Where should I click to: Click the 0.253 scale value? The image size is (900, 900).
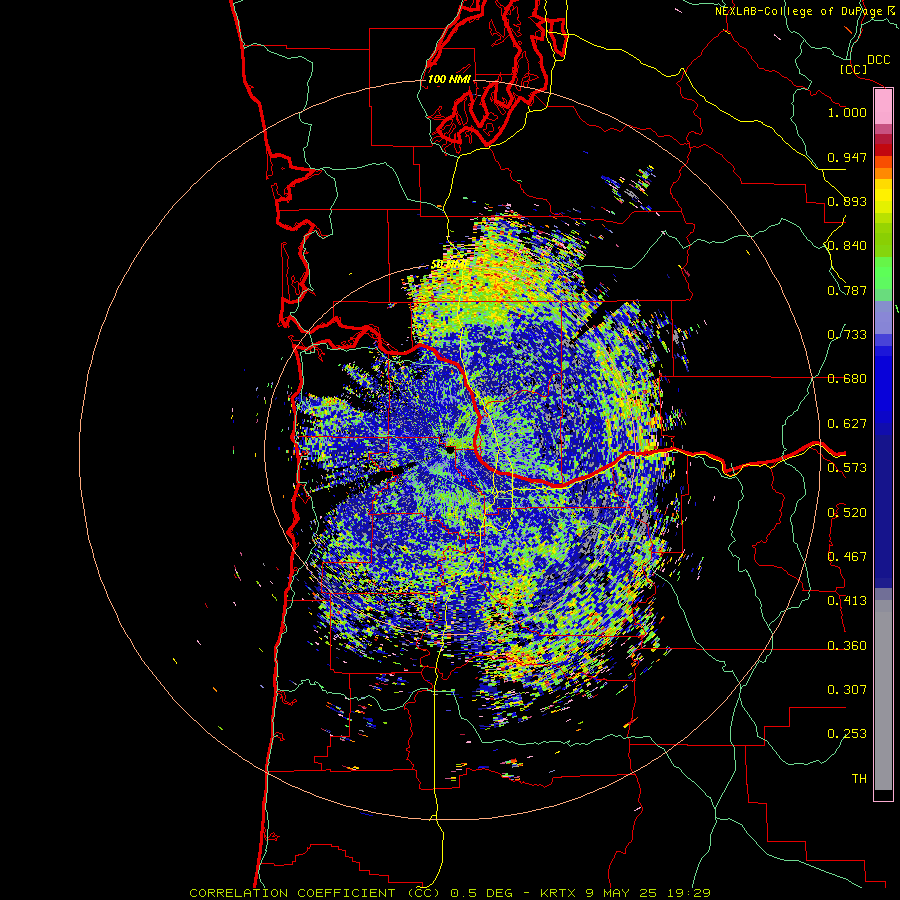[x=847, y=734]
